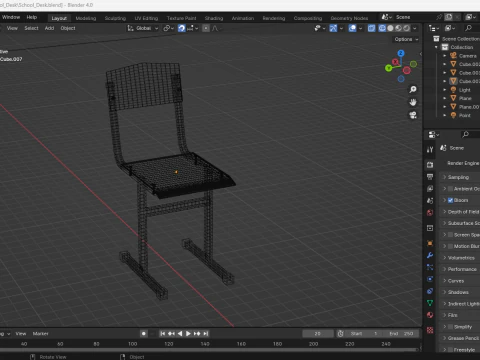The image size is (480, 360).
Task: Collapse the Collection in outliner
Action: 436,47
